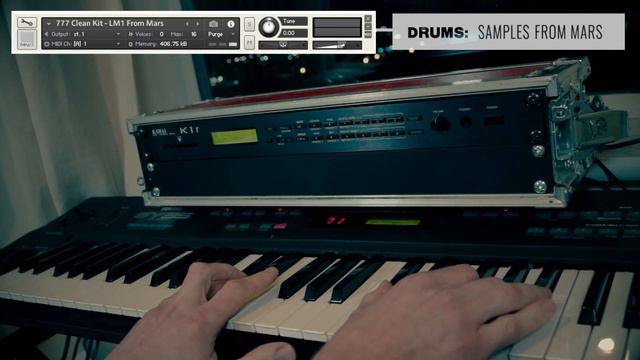The width and height of the screenshot is (640, 360).
Task: Click the Tune knob
Action: 268,27
